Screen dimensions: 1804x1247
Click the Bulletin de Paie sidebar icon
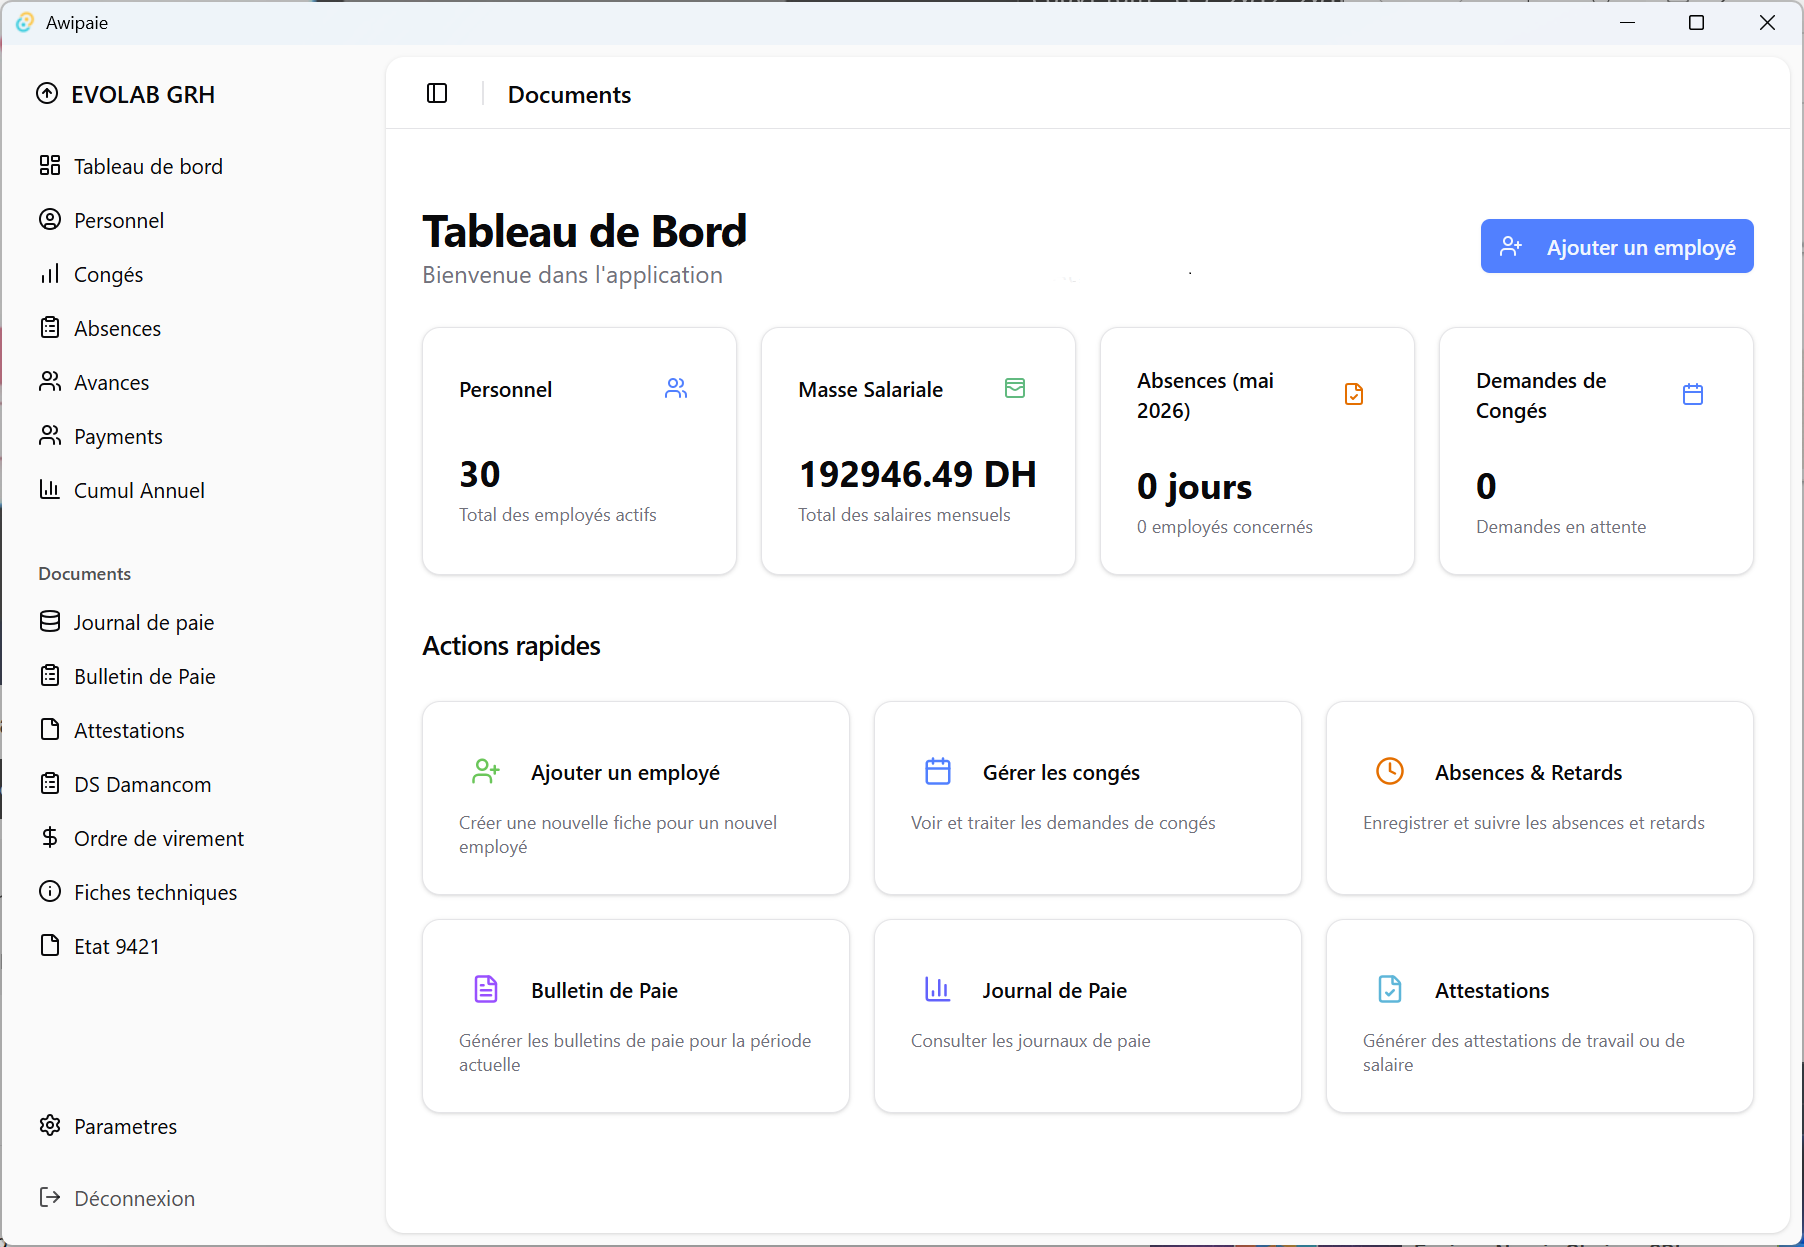tap(50, 675)
